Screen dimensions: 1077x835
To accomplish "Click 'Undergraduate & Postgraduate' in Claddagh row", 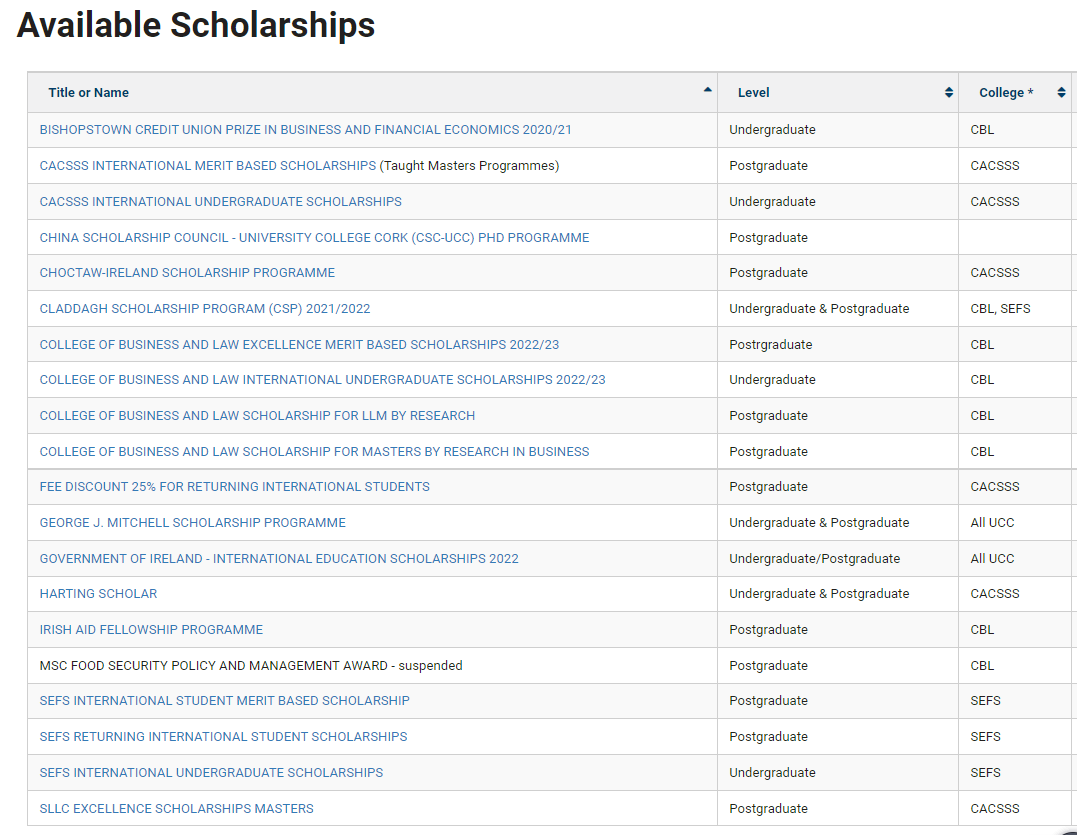I will (819, 309).
